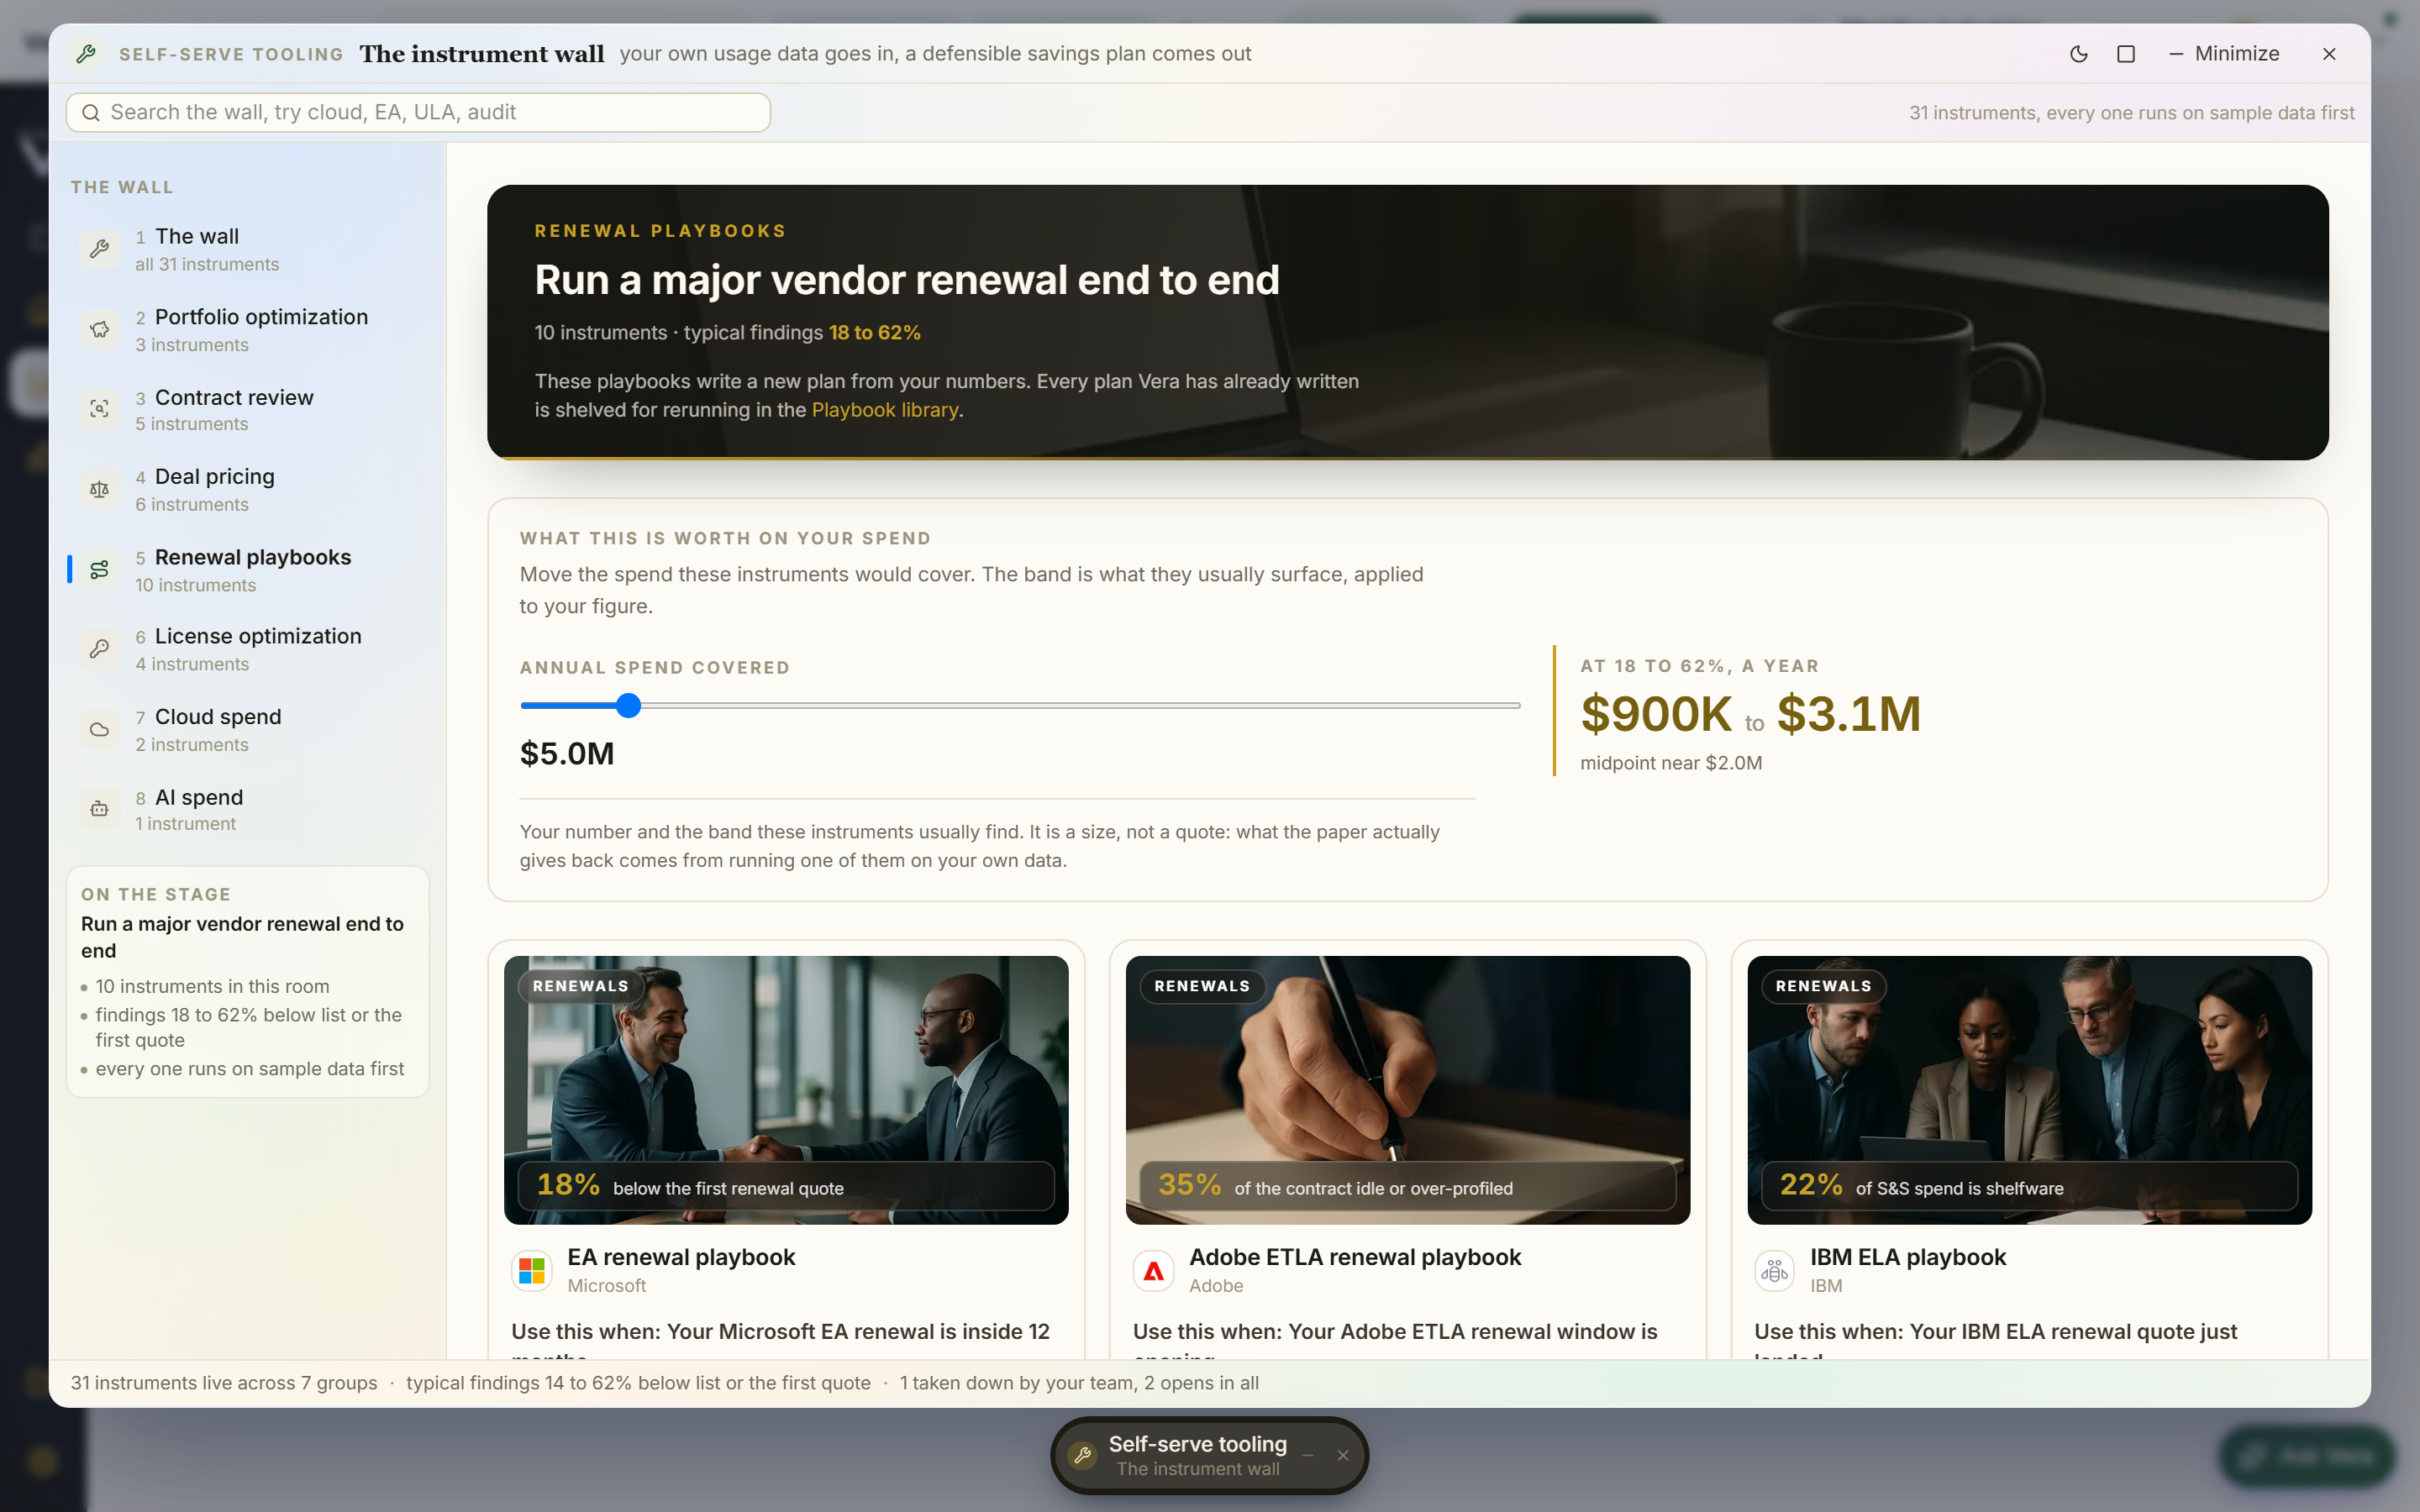2420x1512 pixels.
Task: Focus the Search the wall input field
Action: [x=418, y=112]
